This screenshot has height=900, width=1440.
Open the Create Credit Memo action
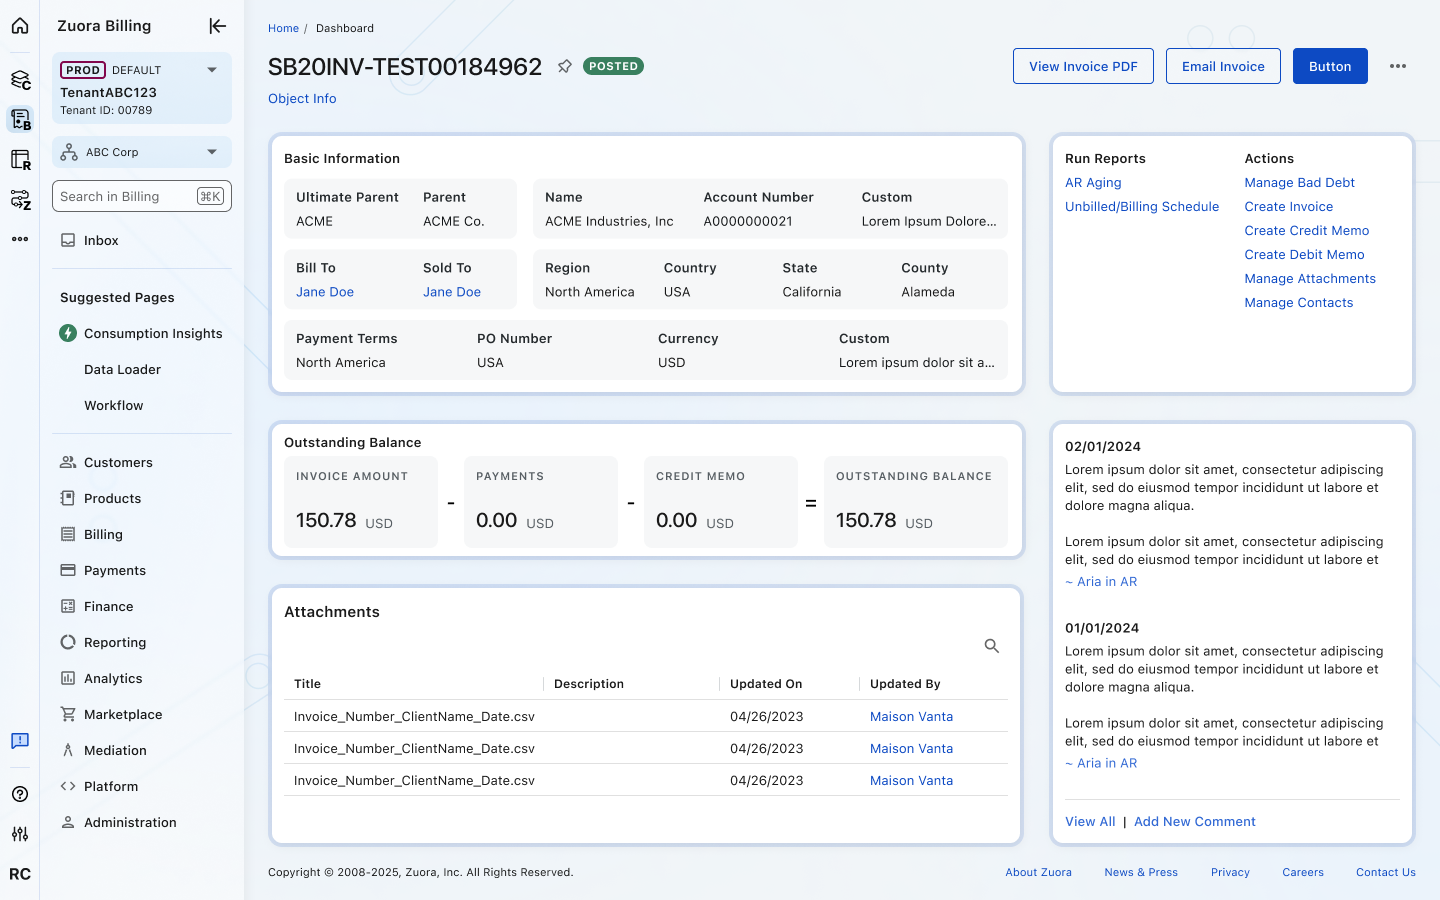point(1306,231)
